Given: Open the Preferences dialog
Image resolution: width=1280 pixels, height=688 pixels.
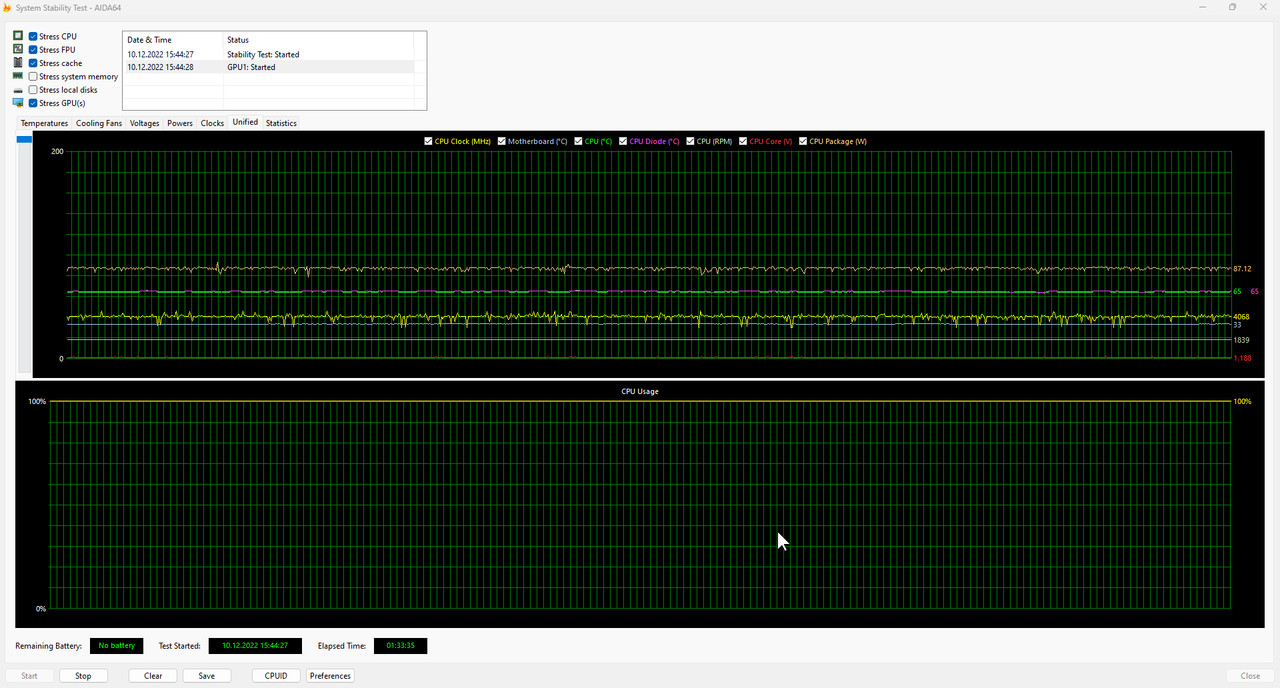Looking at the screenshot, I should (x=330, y=676).
